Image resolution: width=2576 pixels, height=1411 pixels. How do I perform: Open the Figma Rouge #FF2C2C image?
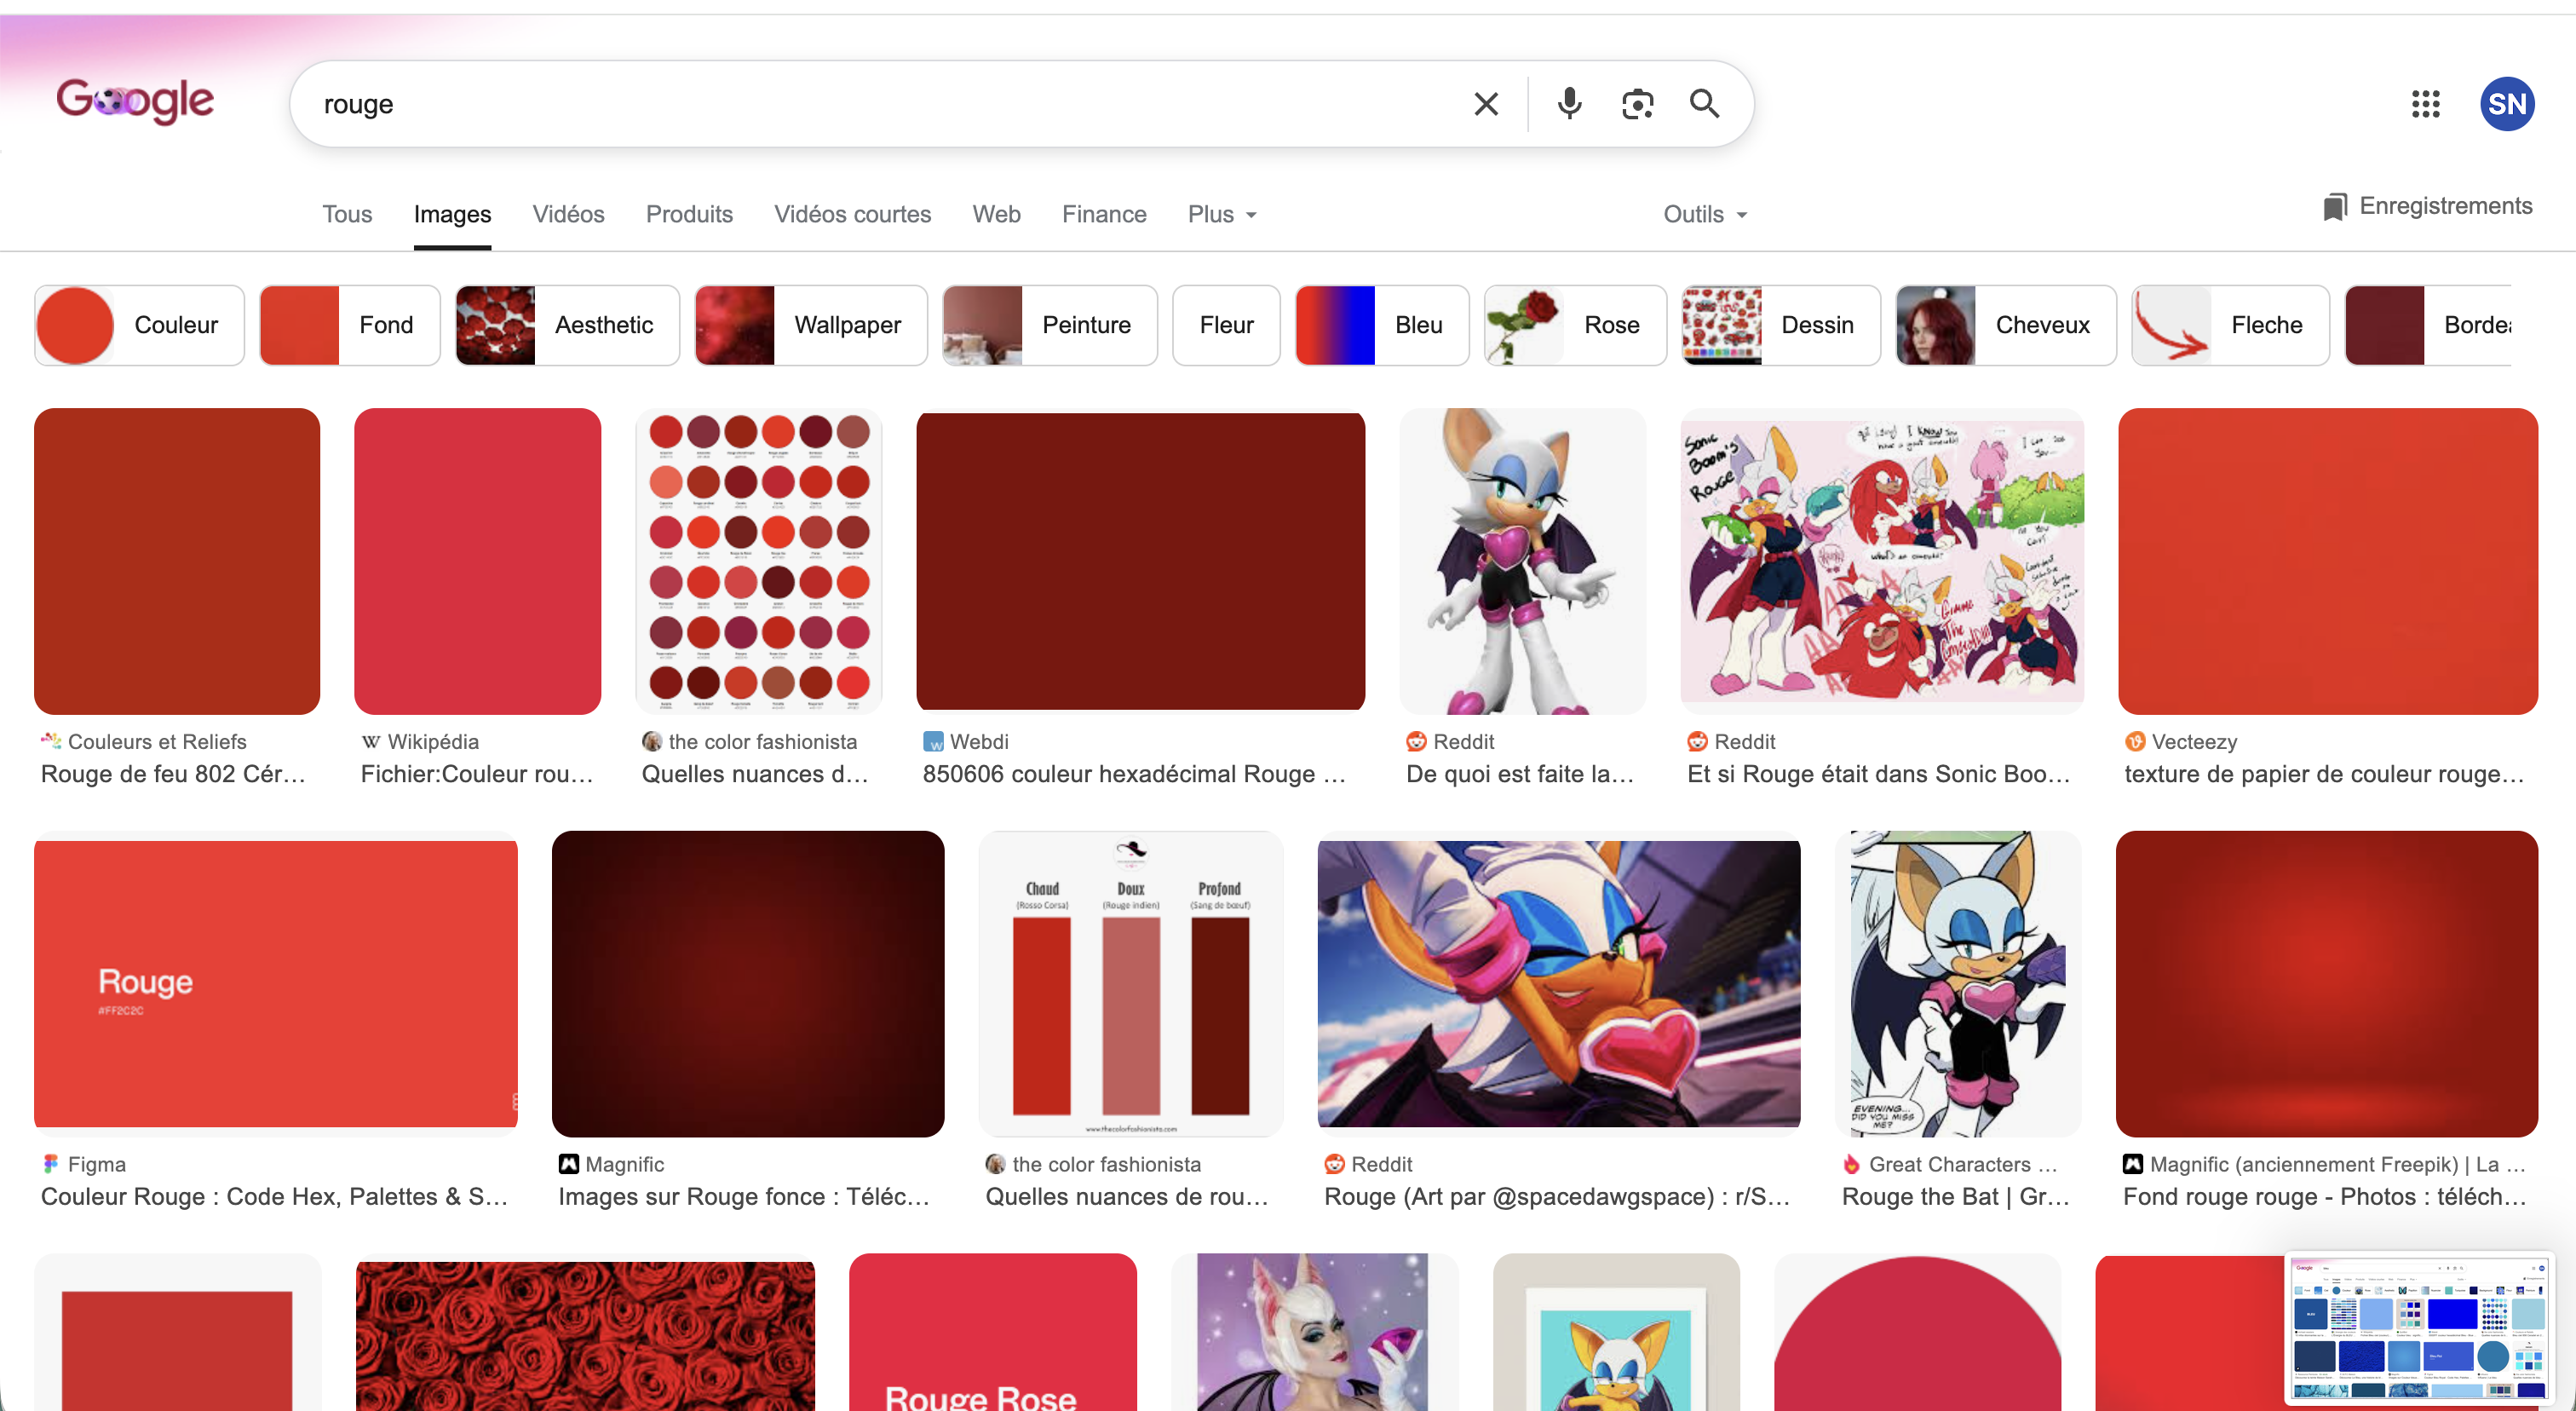click(276, 984)
